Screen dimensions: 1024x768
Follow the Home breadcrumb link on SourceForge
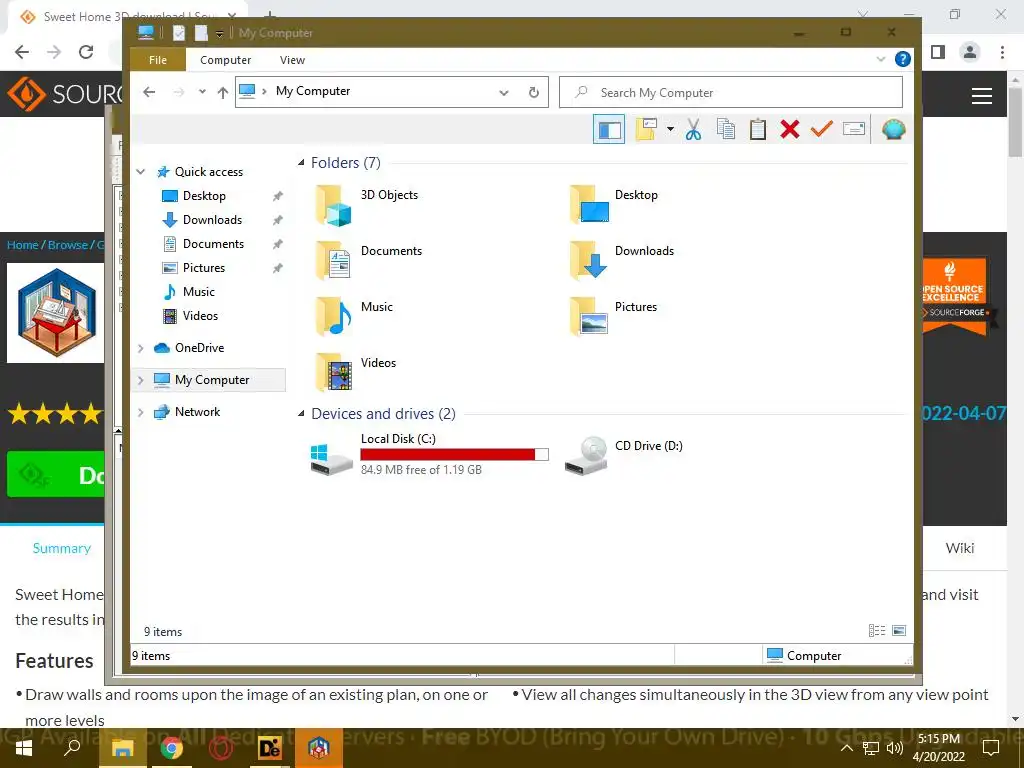click(x=23, y=245)
